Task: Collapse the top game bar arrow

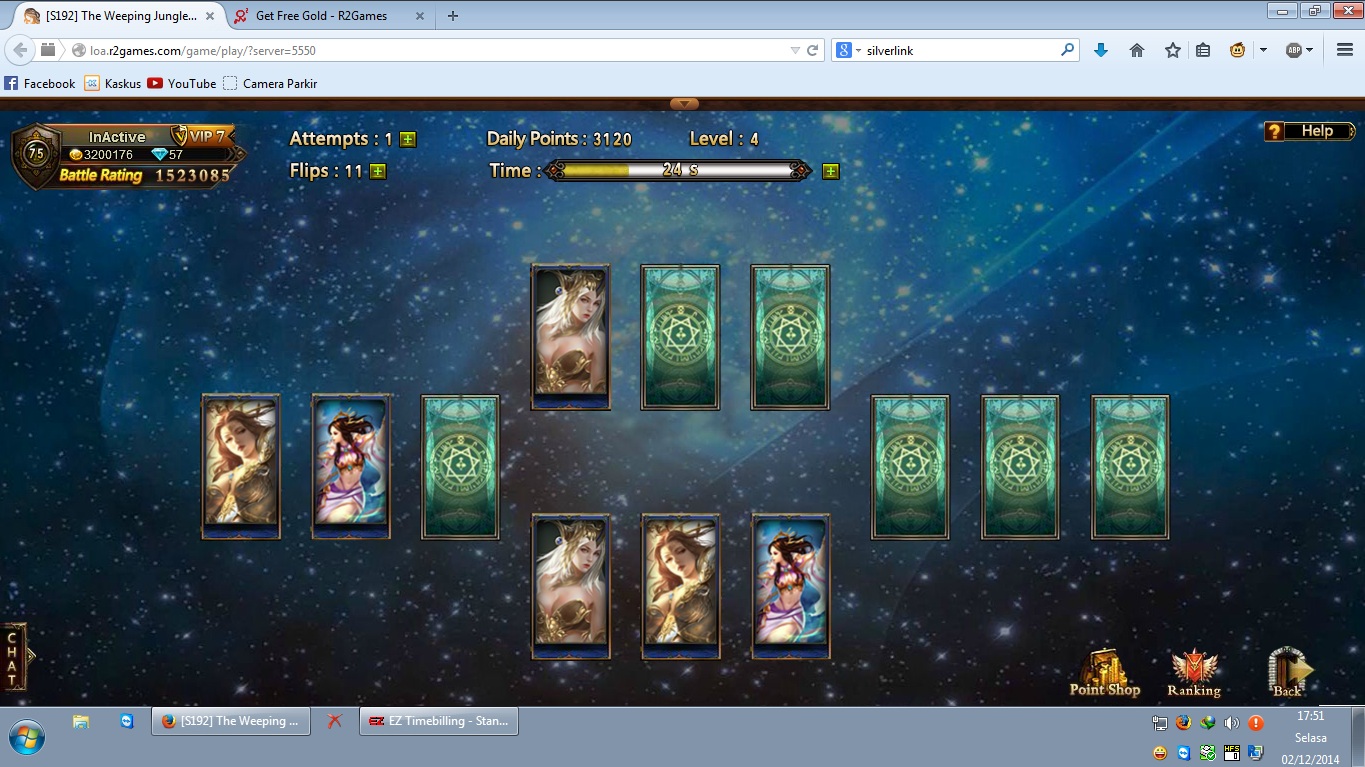Action: click(684, 103)
